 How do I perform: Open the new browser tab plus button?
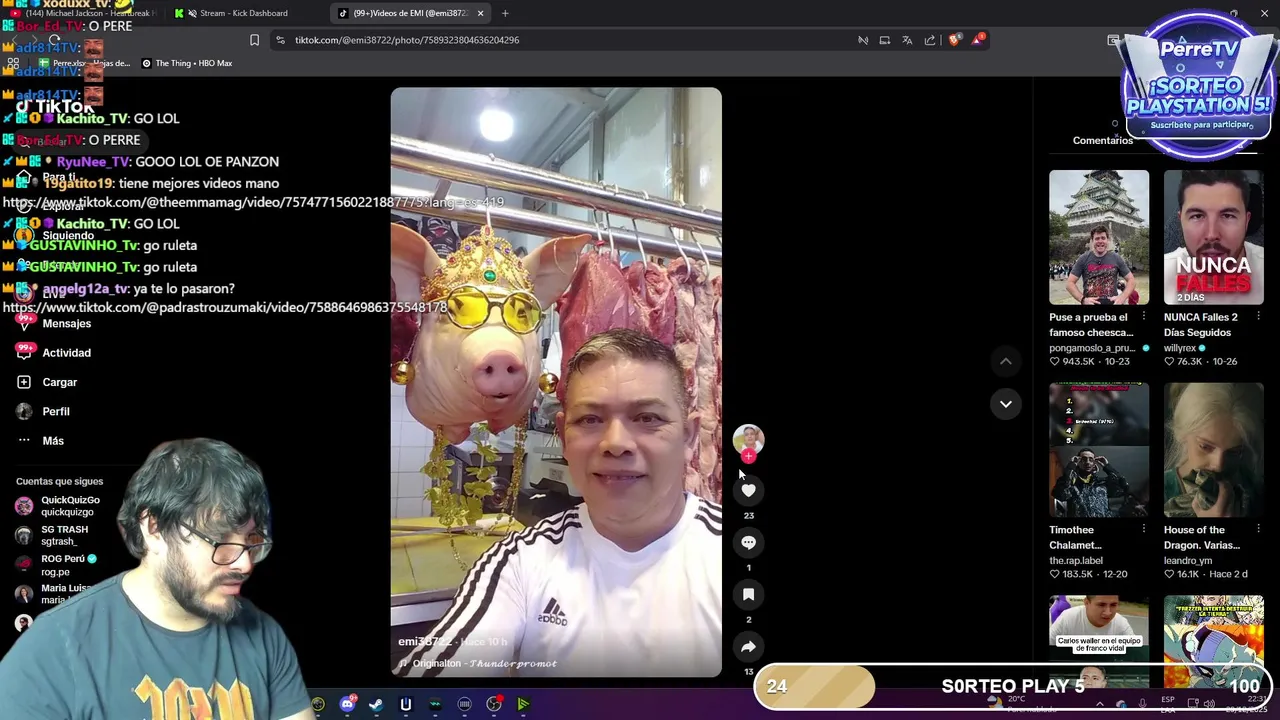point(505,13)
